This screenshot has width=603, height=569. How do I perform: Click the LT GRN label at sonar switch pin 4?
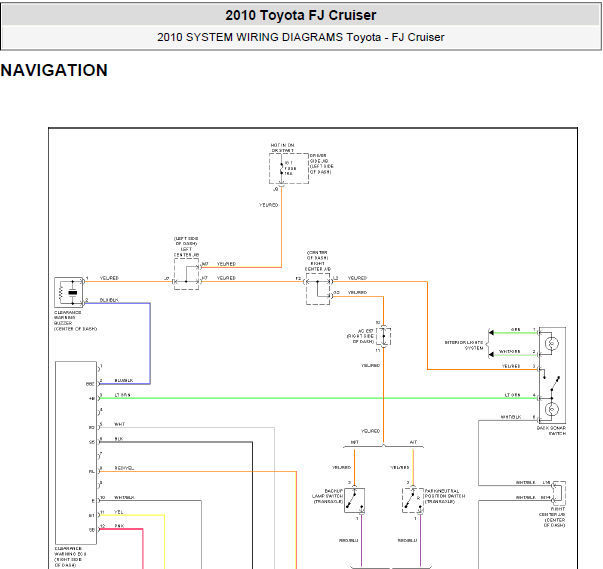click(512, 395)
